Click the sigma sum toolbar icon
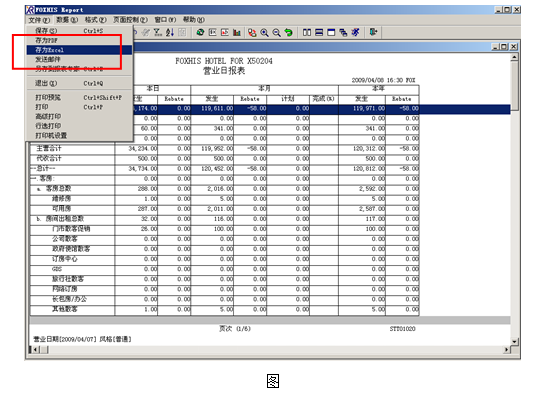This screenshot has width=556, height=393. 157,33
